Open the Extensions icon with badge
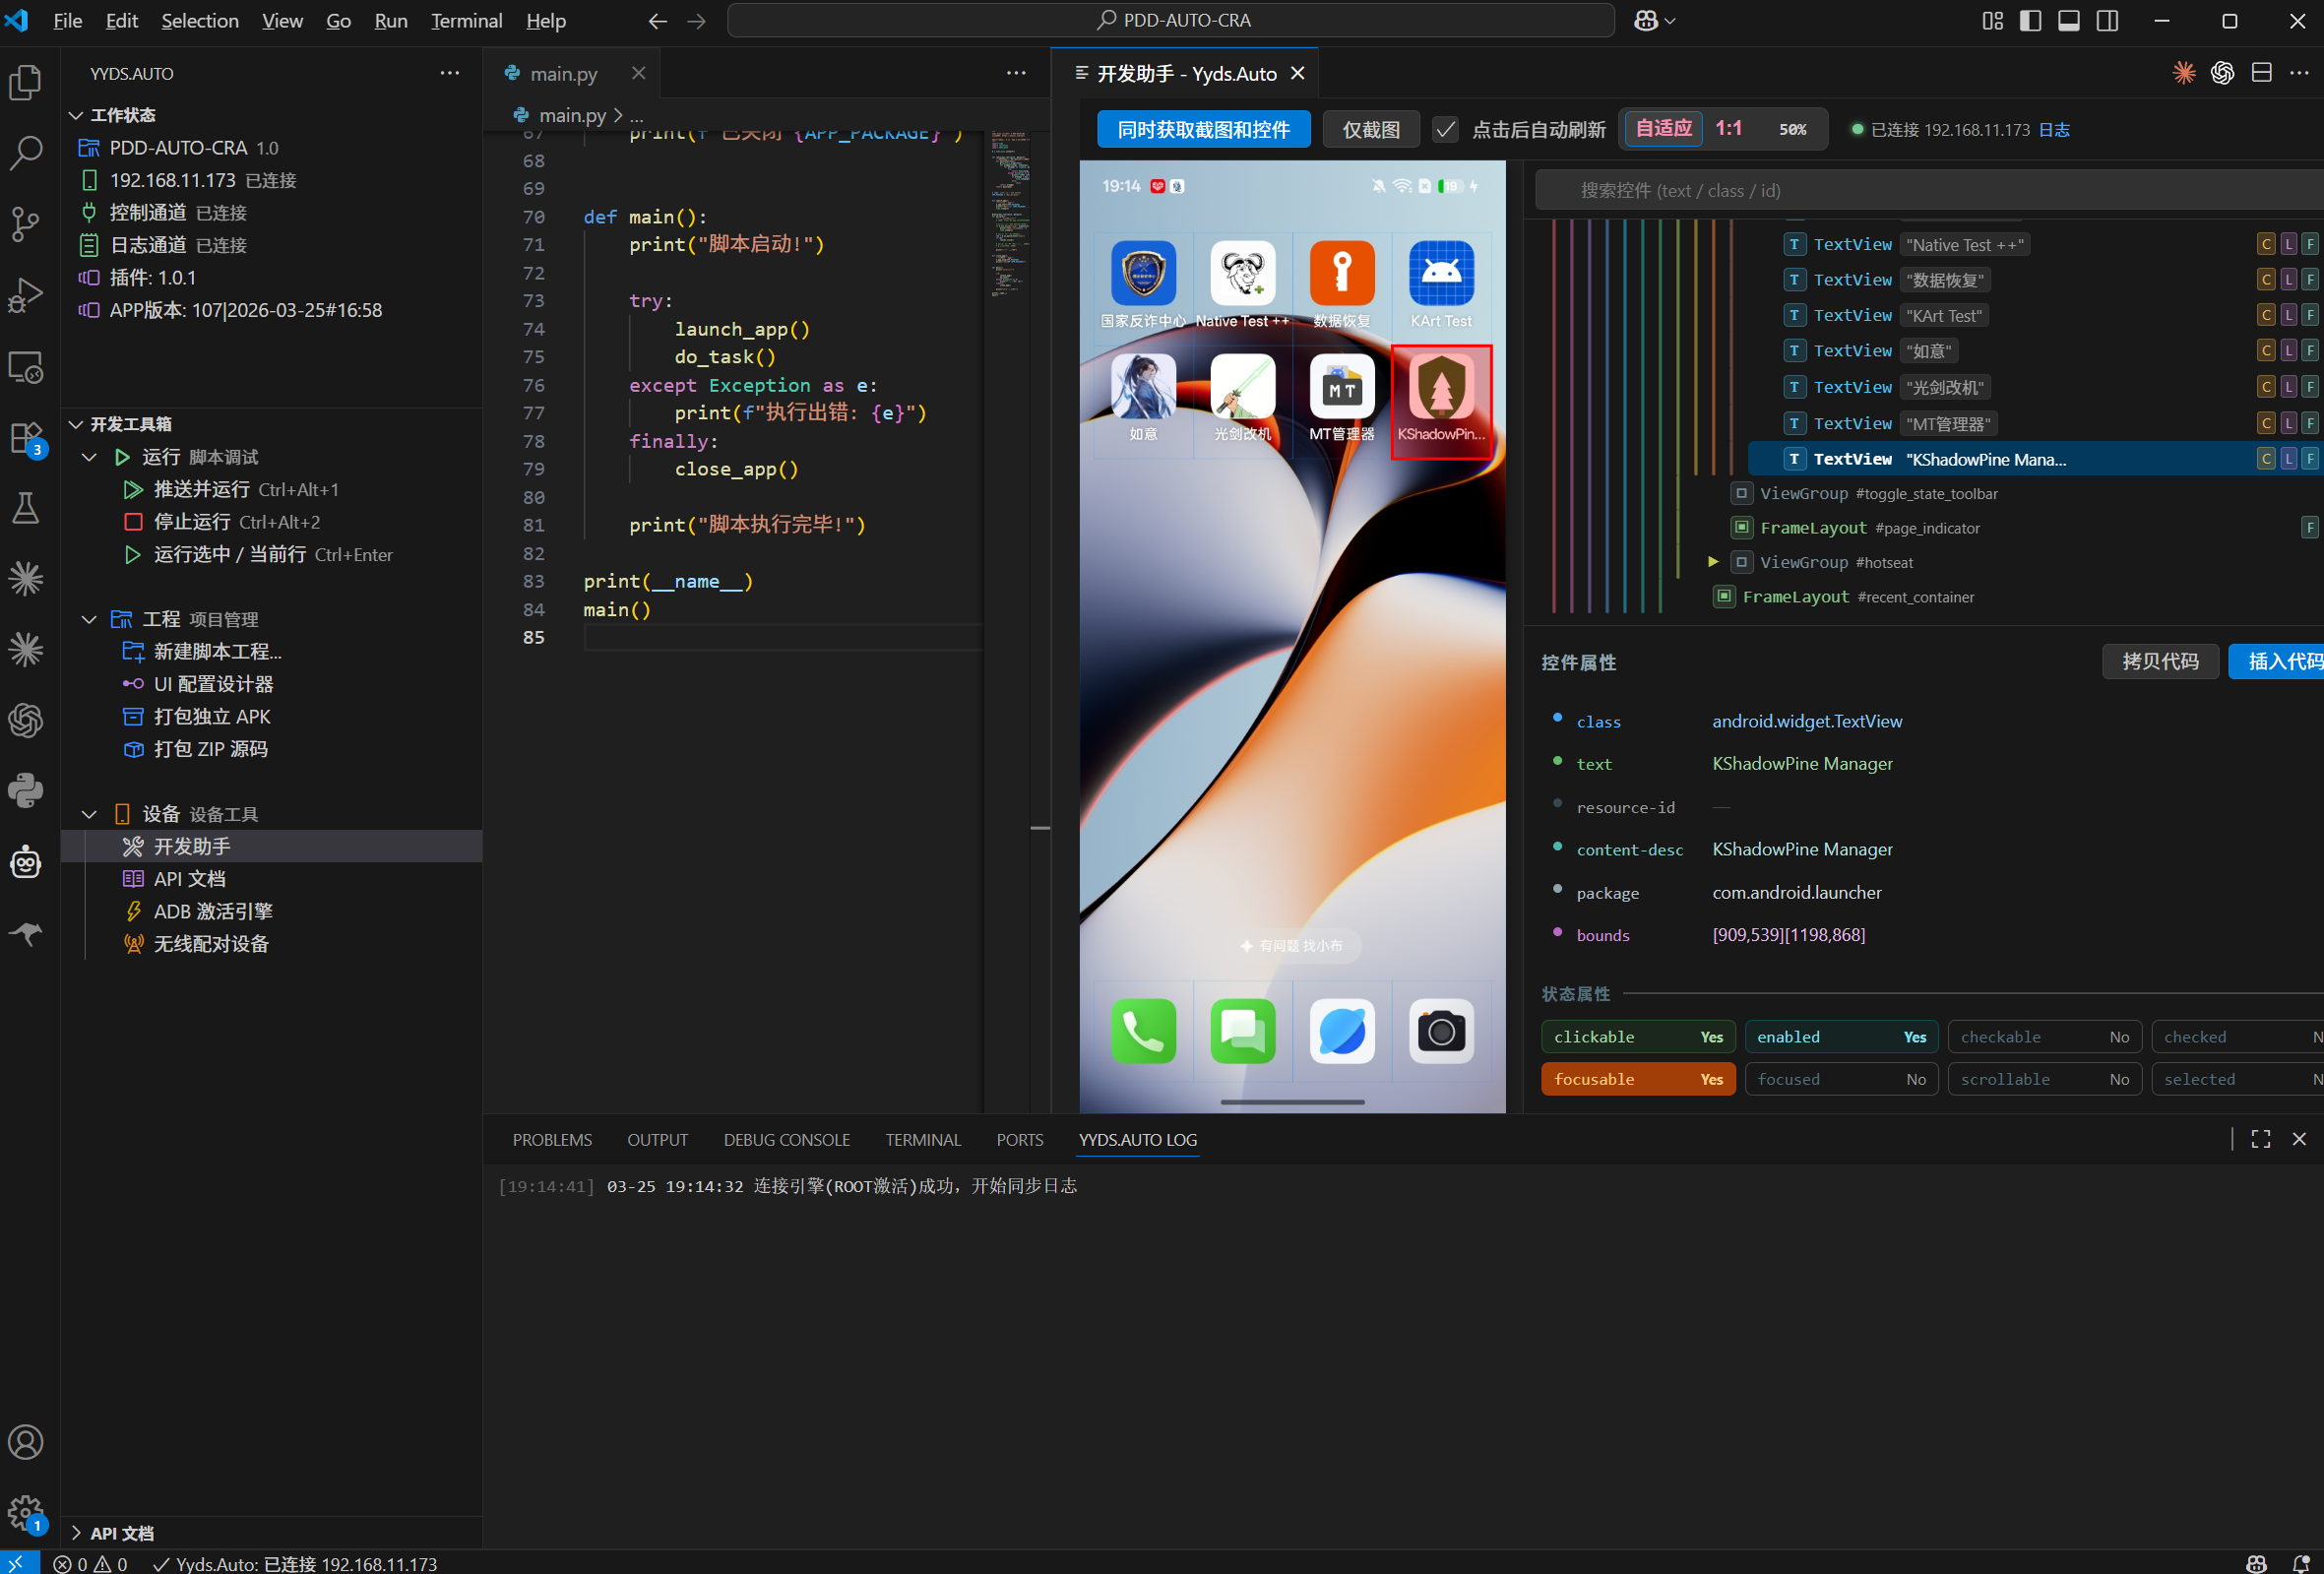Image resolution: width=2324 pixels, height=1574 pixels. click(x=26, y=438)
